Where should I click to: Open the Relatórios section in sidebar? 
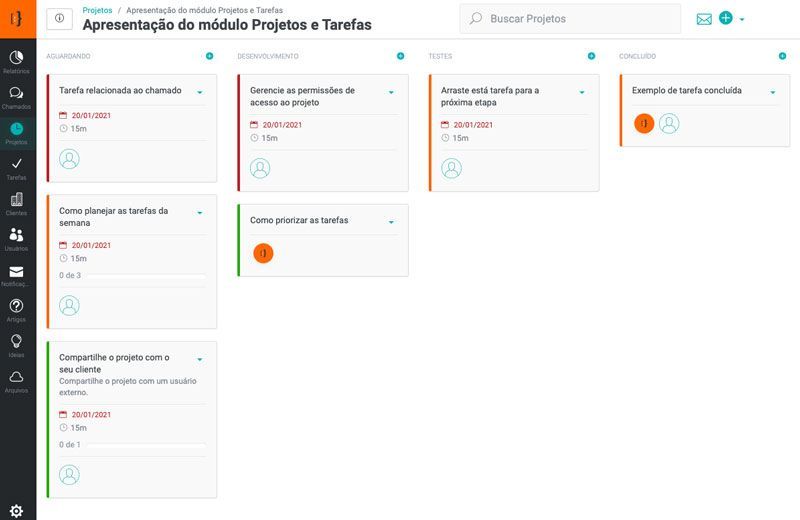tap(17, 60)
